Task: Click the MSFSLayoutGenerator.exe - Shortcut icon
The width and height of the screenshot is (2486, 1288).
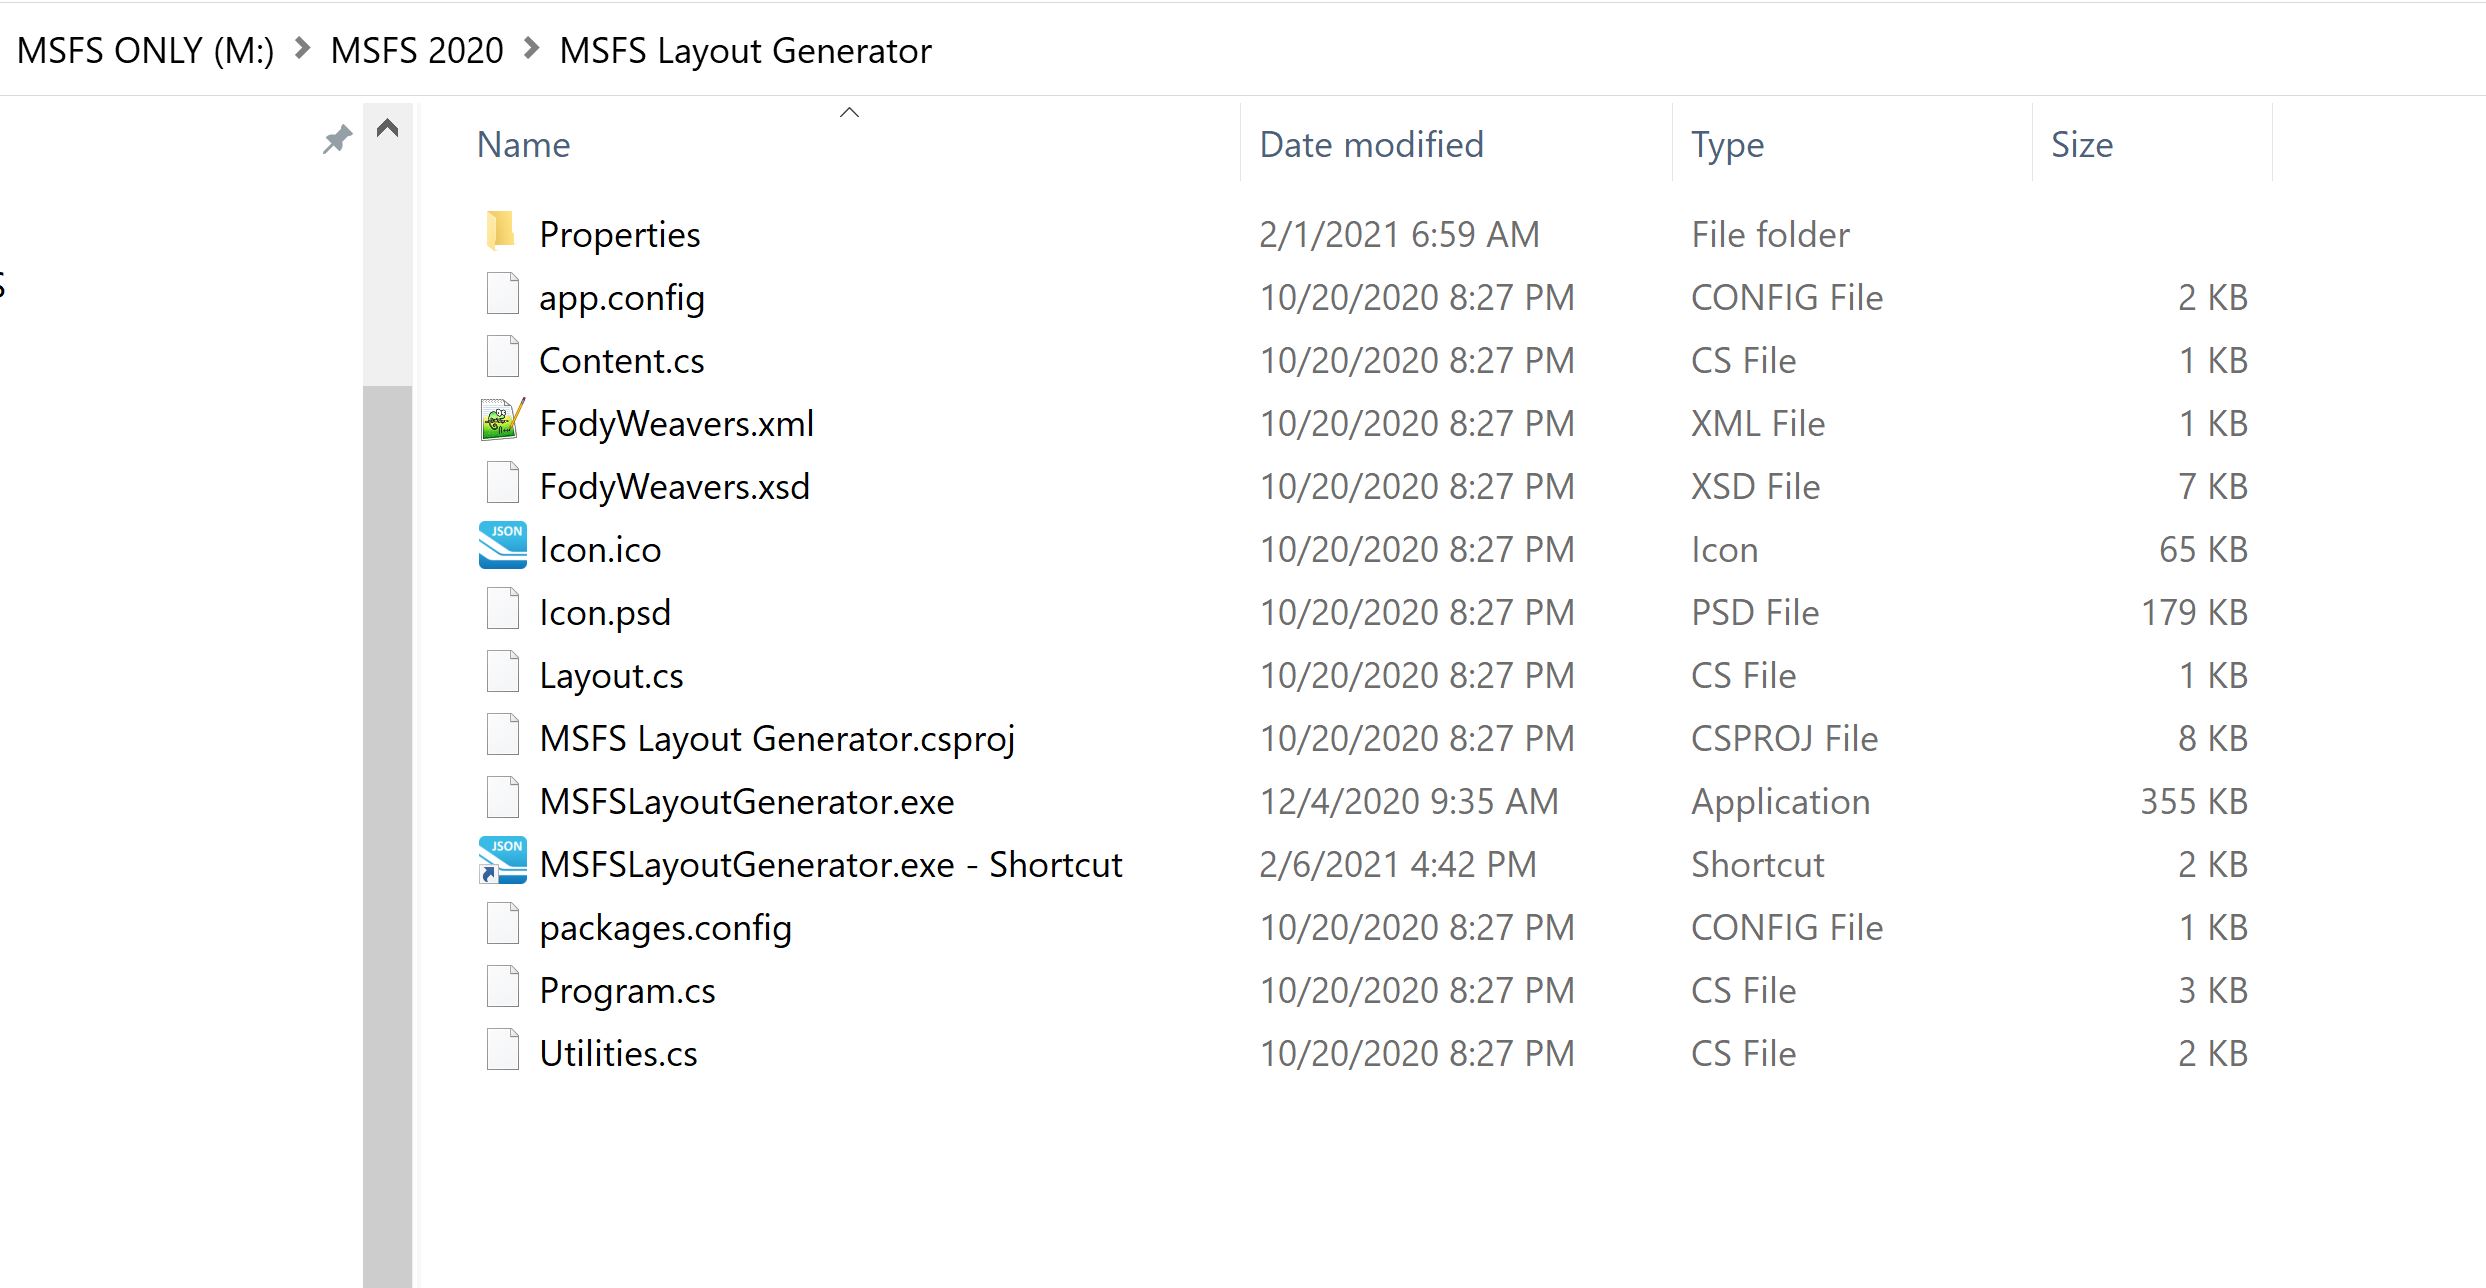Action: [502, 862]
